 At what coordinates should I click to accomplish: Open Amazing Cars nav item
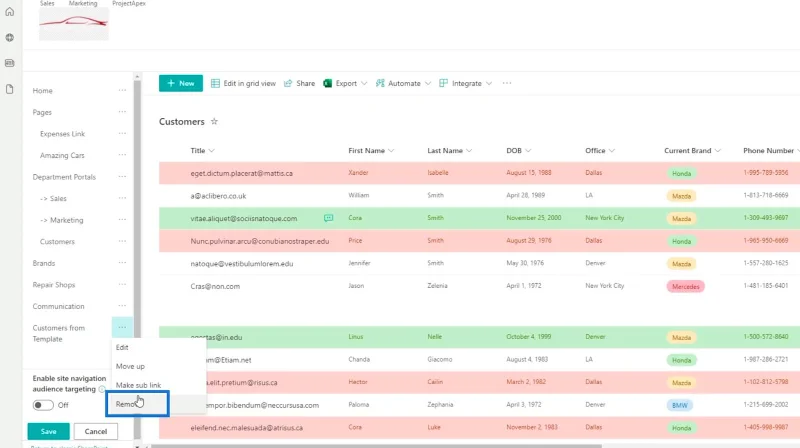pyautogui.click(x=62, y=155)
